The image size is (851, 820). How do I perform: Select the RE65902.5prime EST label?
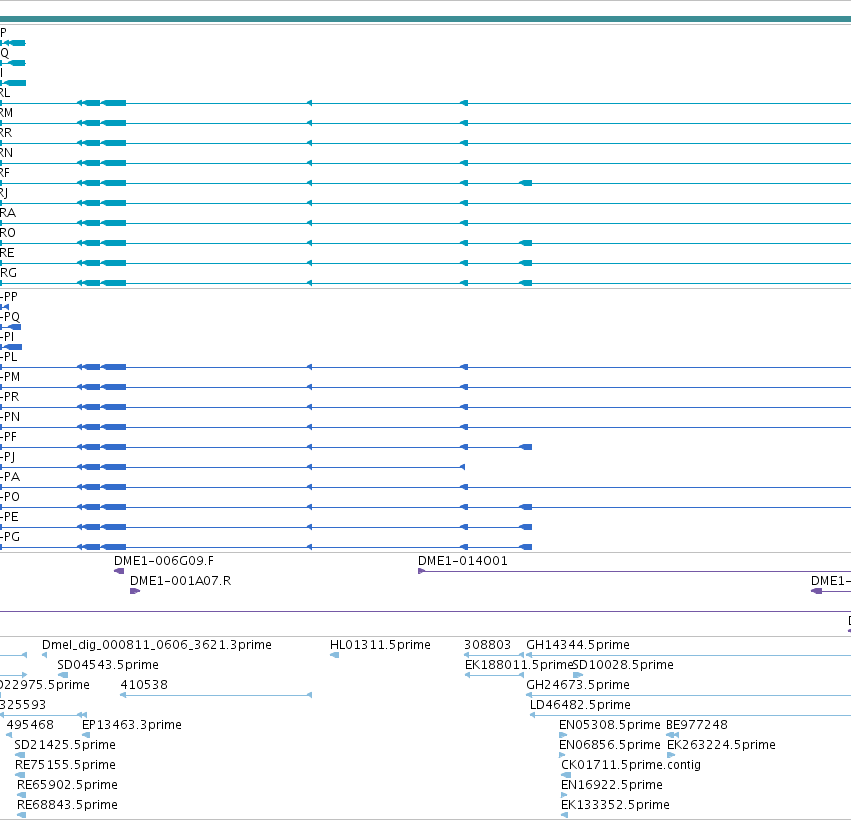67,785
